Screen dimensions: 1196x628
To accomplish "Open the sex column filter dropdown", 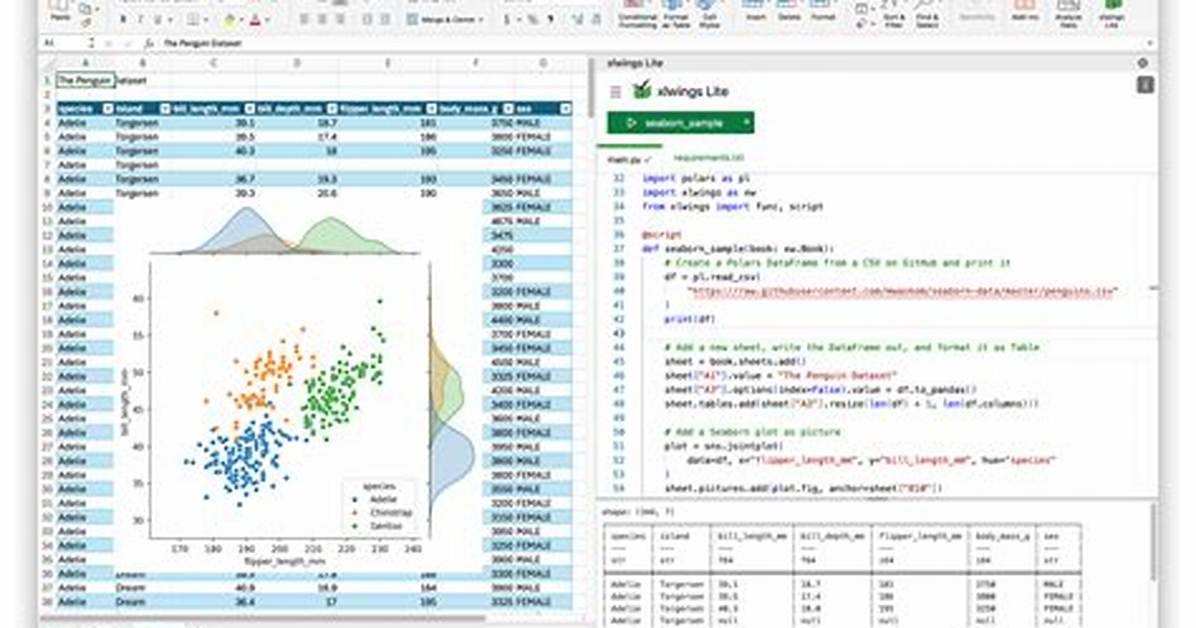I will pos(565,109).
